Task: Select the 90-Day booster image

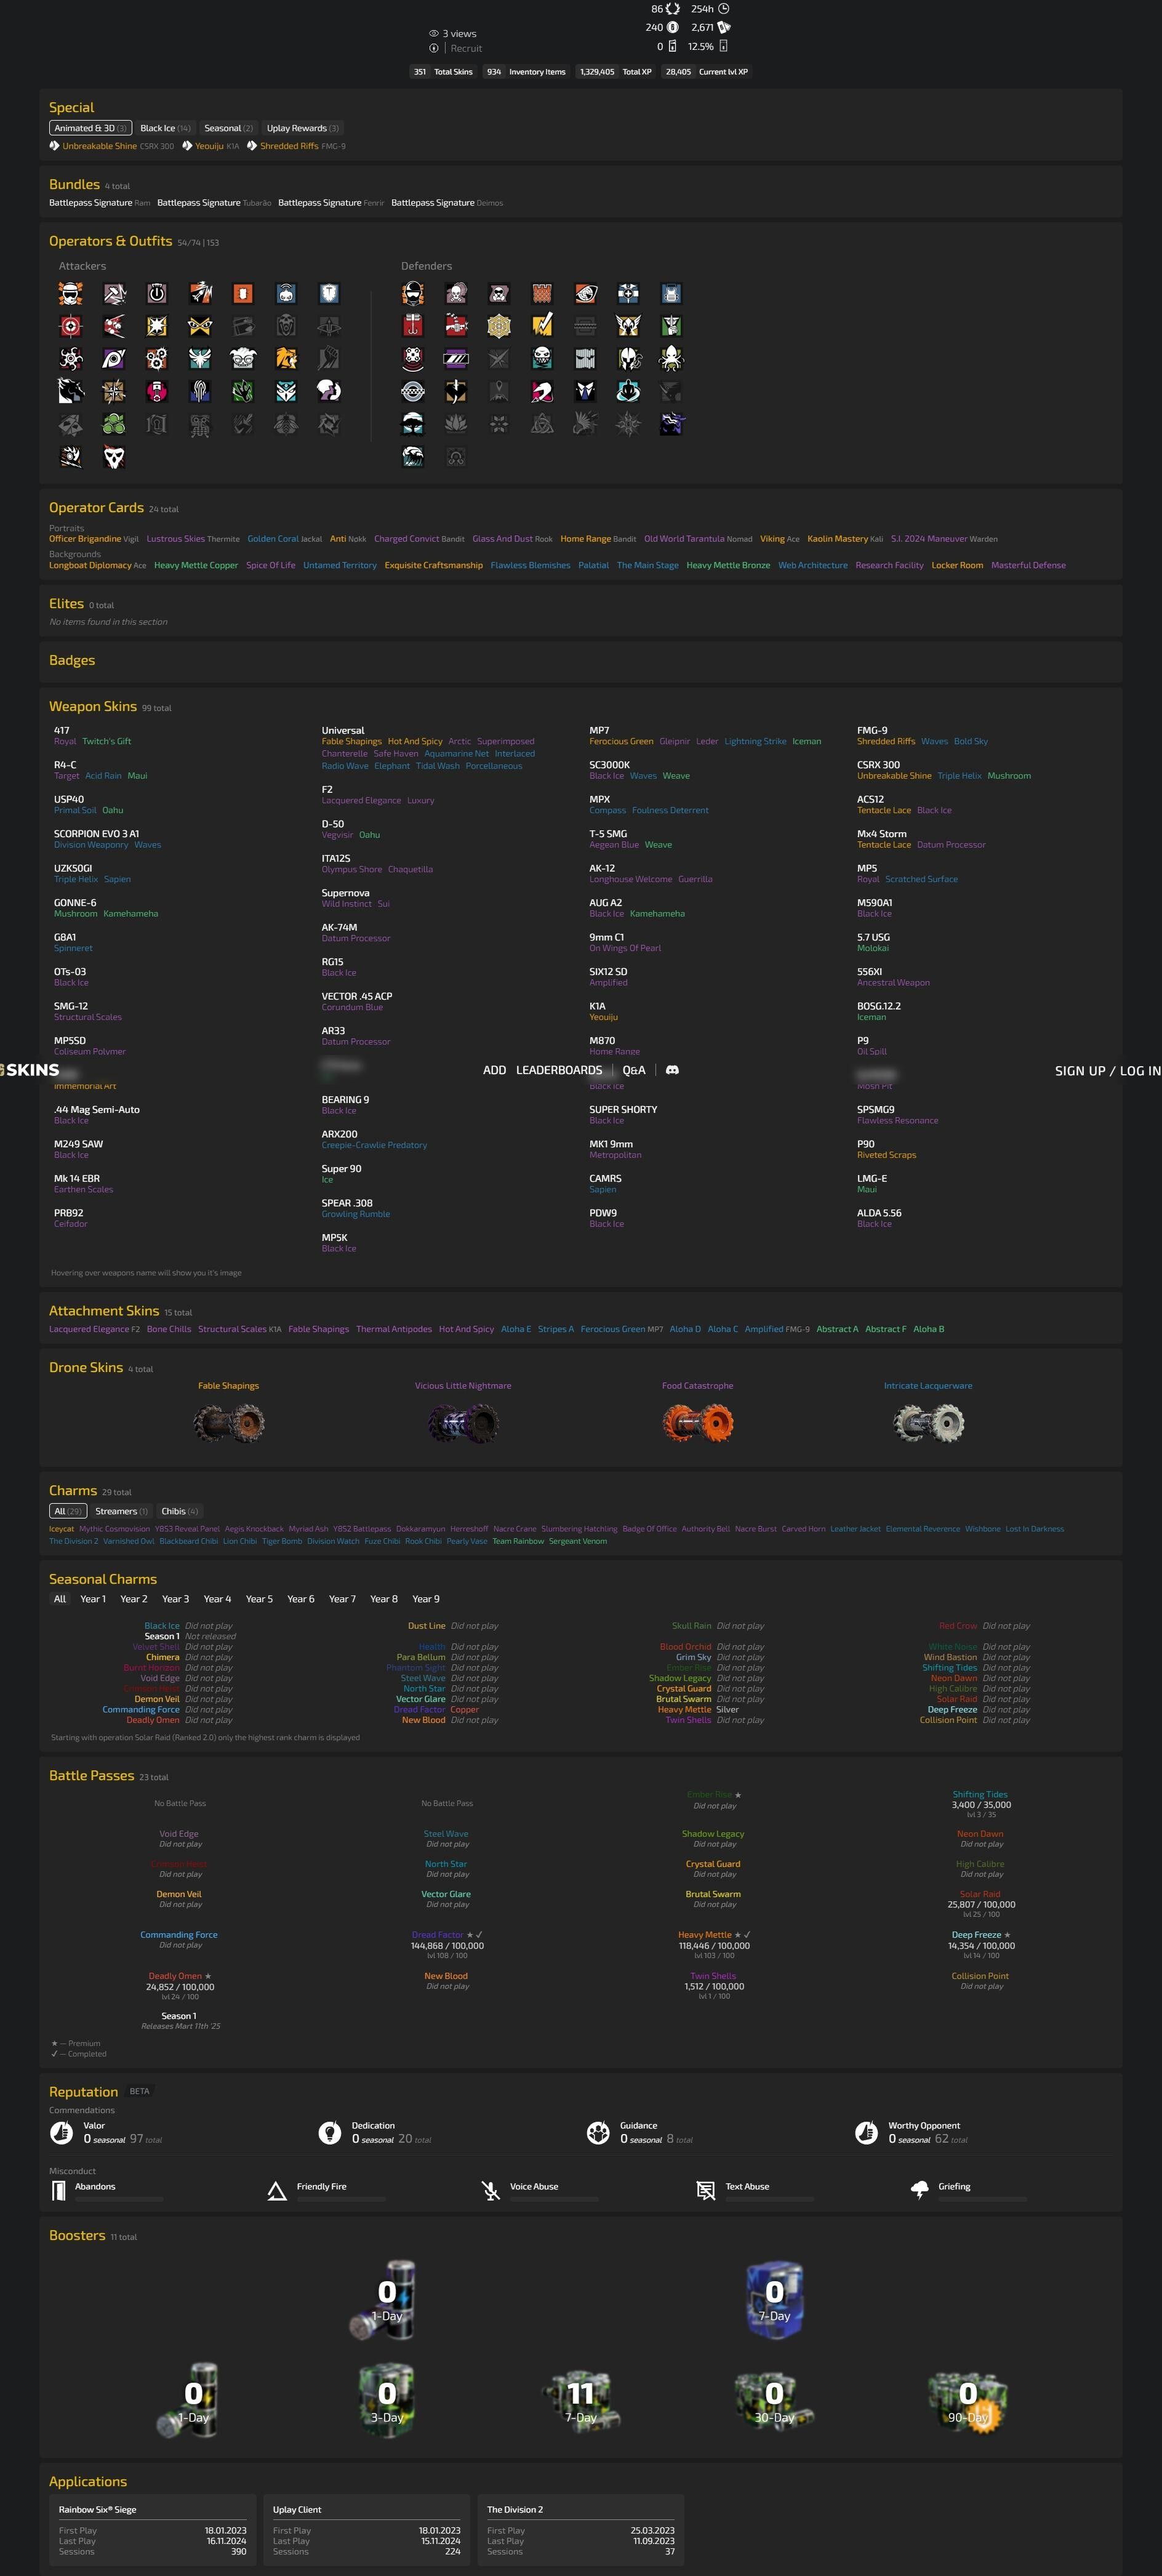Action: (967, 2401)
